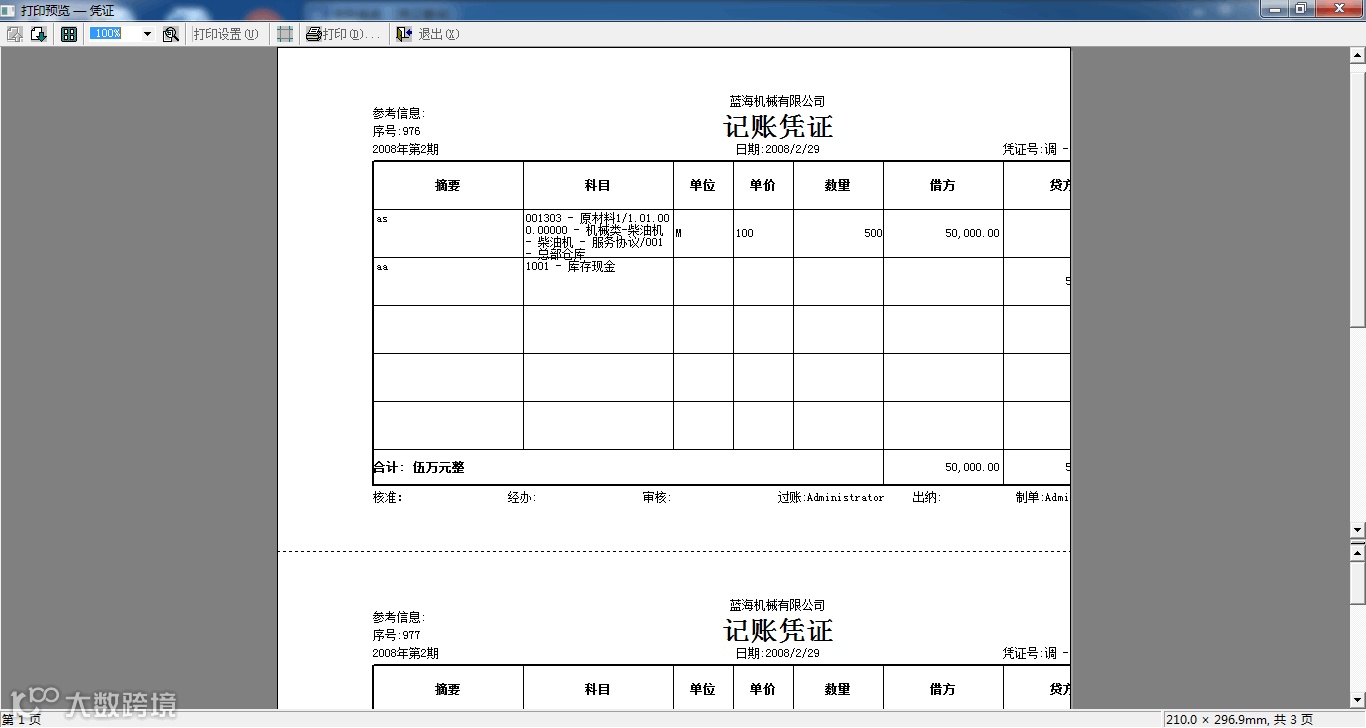Click the previous page arrow icon
The image size is (1366, 728).
15,34
